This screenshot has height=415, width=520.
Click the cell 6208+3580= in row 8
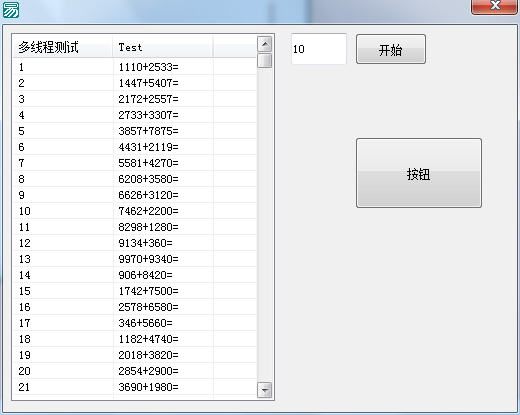coord(148,179)
